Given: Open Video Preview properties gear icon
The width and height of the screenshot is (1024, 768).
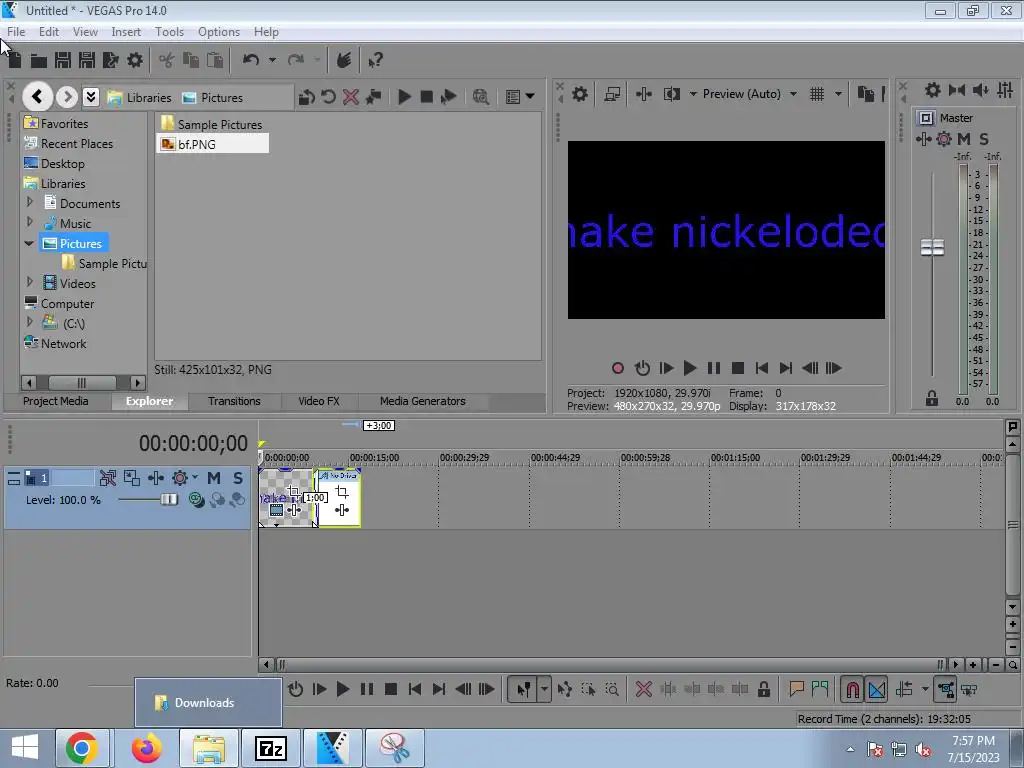Looking at the screenshot, I should coord(579,94).
